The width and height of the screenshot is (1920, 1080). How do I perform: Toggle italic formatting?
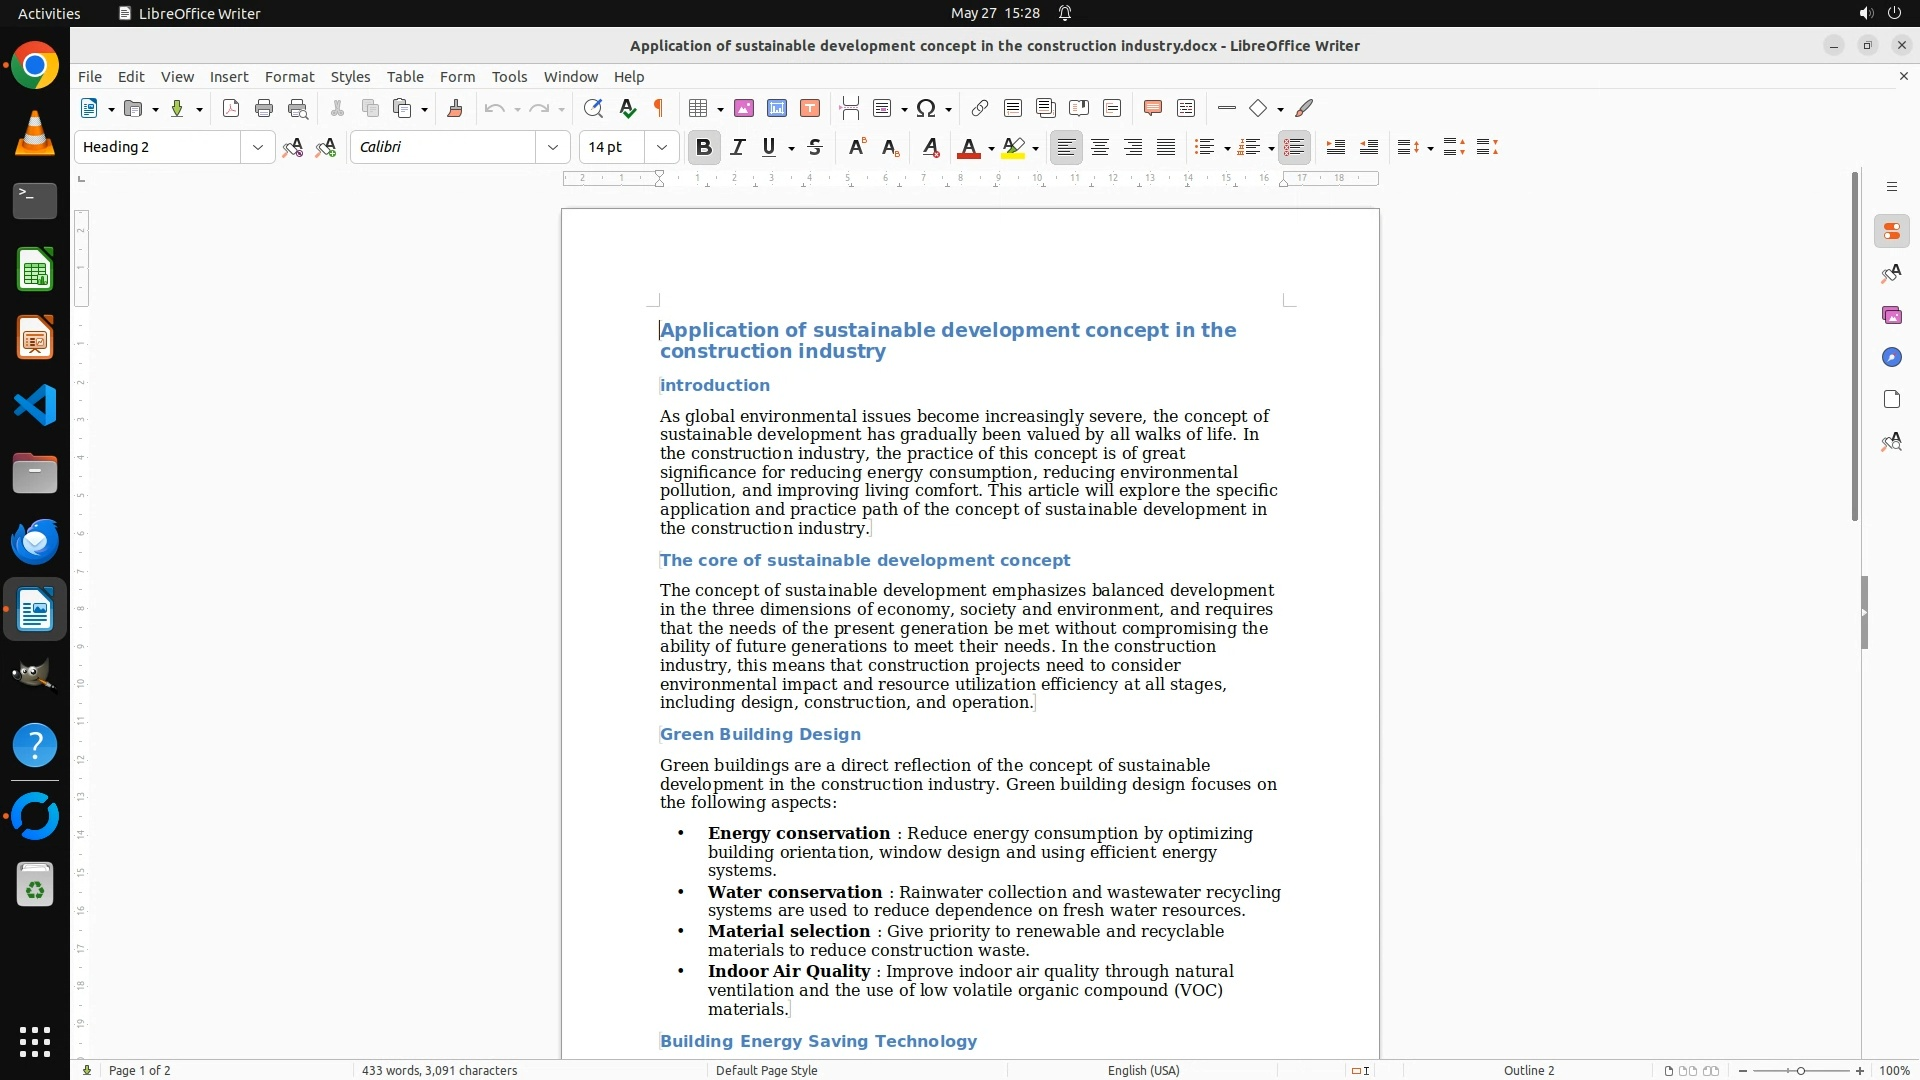point(738,147)
